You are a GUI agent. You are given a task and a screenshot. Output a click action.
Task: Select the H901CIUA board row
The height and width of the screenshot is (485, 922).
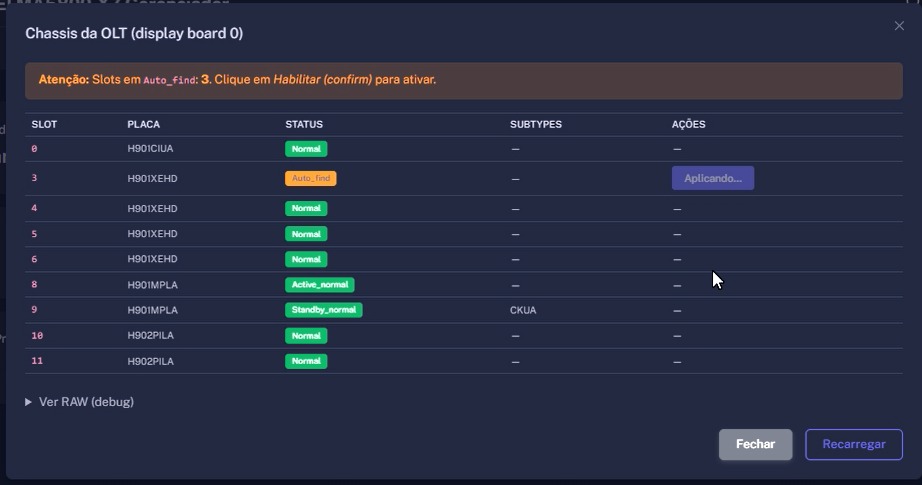coord(152,149)
